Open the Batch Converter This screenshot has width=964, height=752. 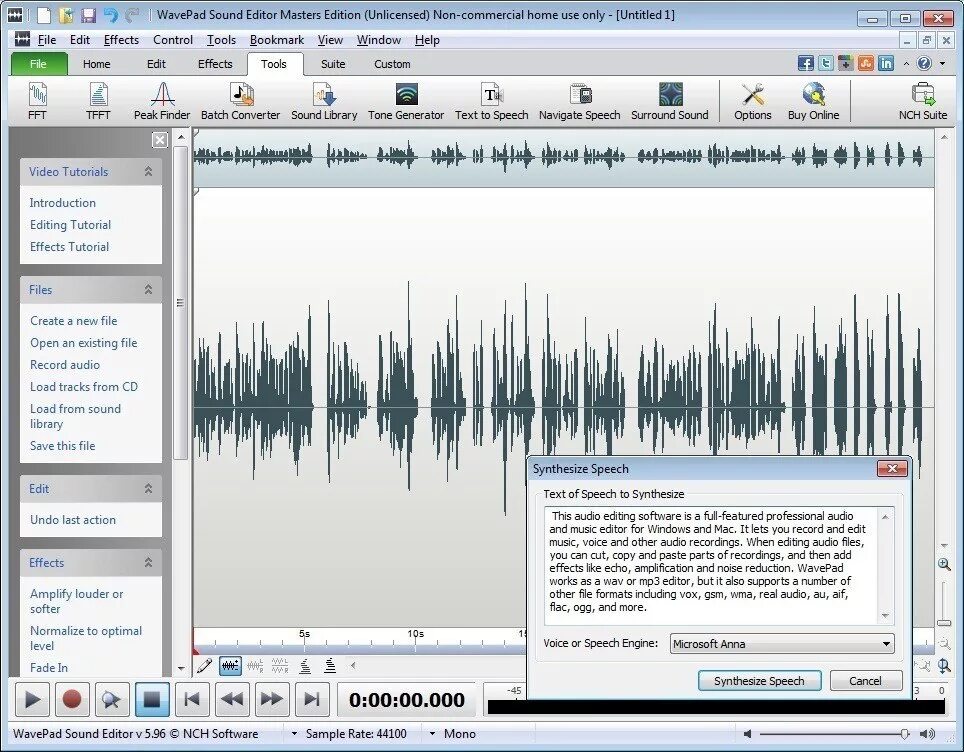click(x=240, y=101)
